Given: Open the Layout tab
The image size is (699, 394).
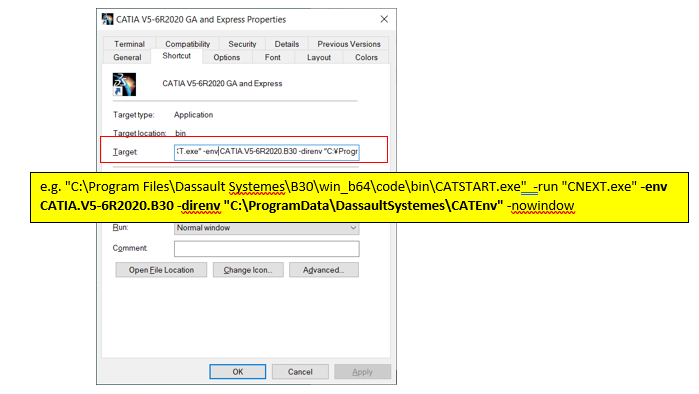Looking at the screenshot, I should [319, 57].
